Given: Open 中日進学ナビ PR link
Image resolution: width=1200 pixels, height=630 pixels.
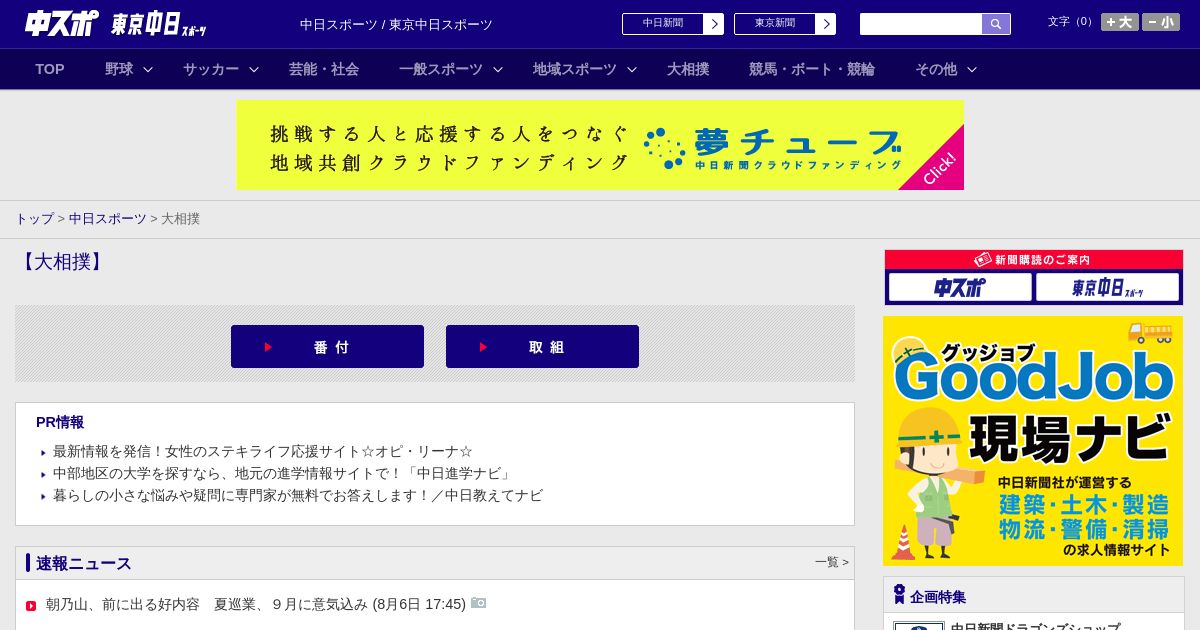Looking at the screenshot, I should (283, 473).
